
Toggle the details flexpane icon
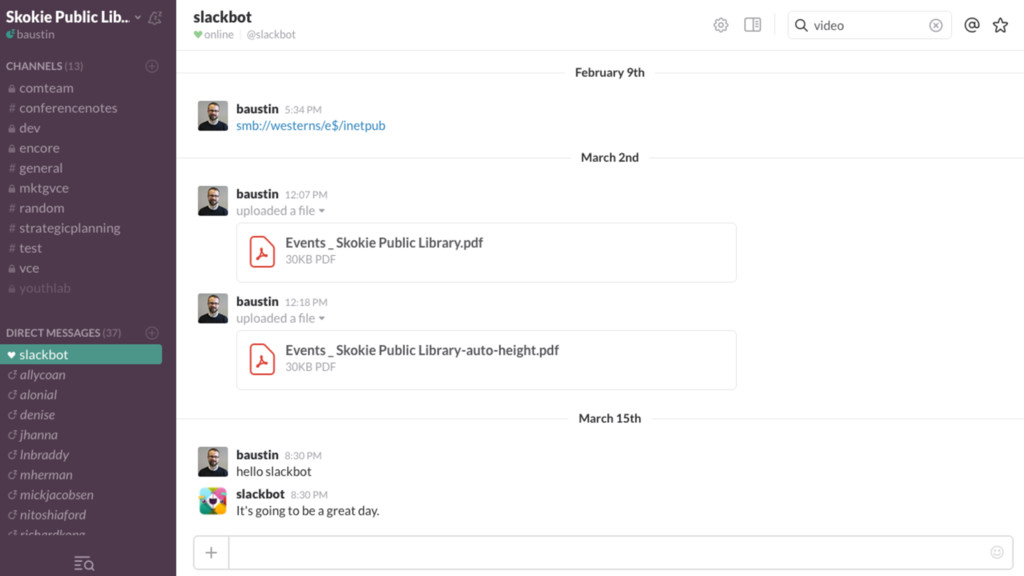pos(752,25)
